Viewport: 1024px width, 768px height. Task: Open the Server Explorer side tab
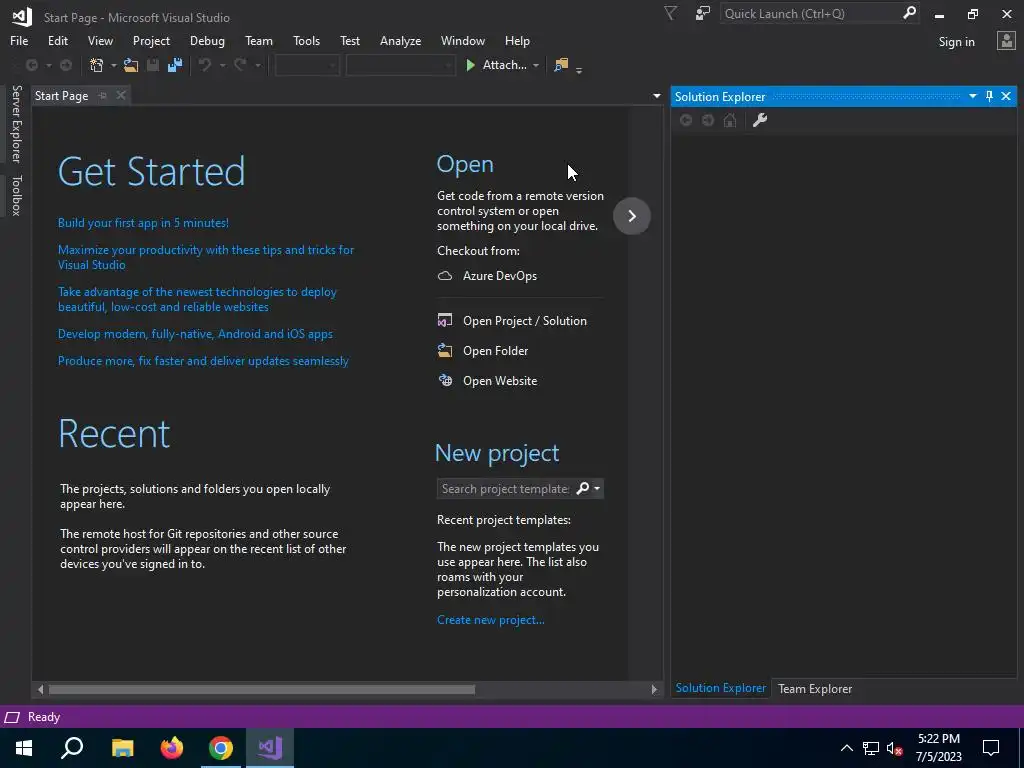click(16, 124)
